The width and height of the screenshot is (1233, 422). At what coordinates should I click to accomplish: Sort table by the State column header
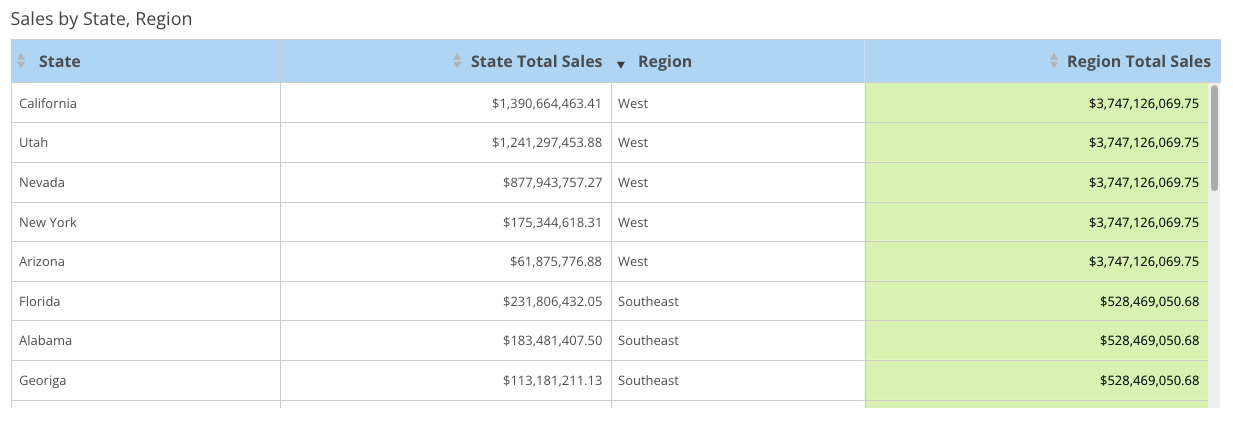point(59,62)
